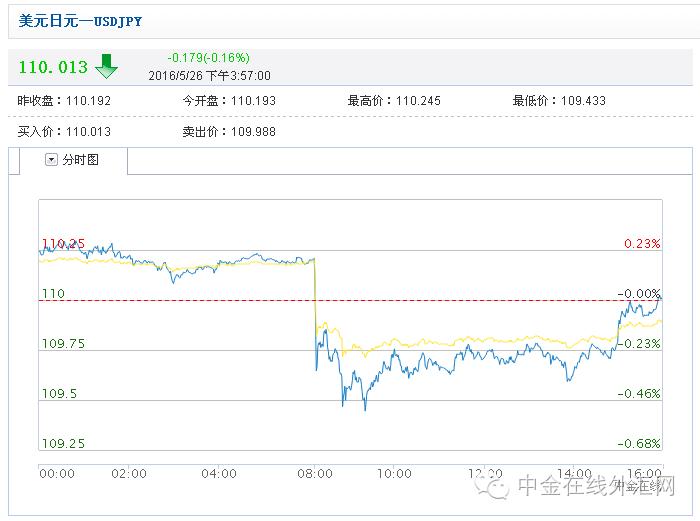The width and height of the screenshot is (700, 521).
Task: Click the timestamp 2016/5/26 下午3:57:00
Action: click(x=209, y=75)
